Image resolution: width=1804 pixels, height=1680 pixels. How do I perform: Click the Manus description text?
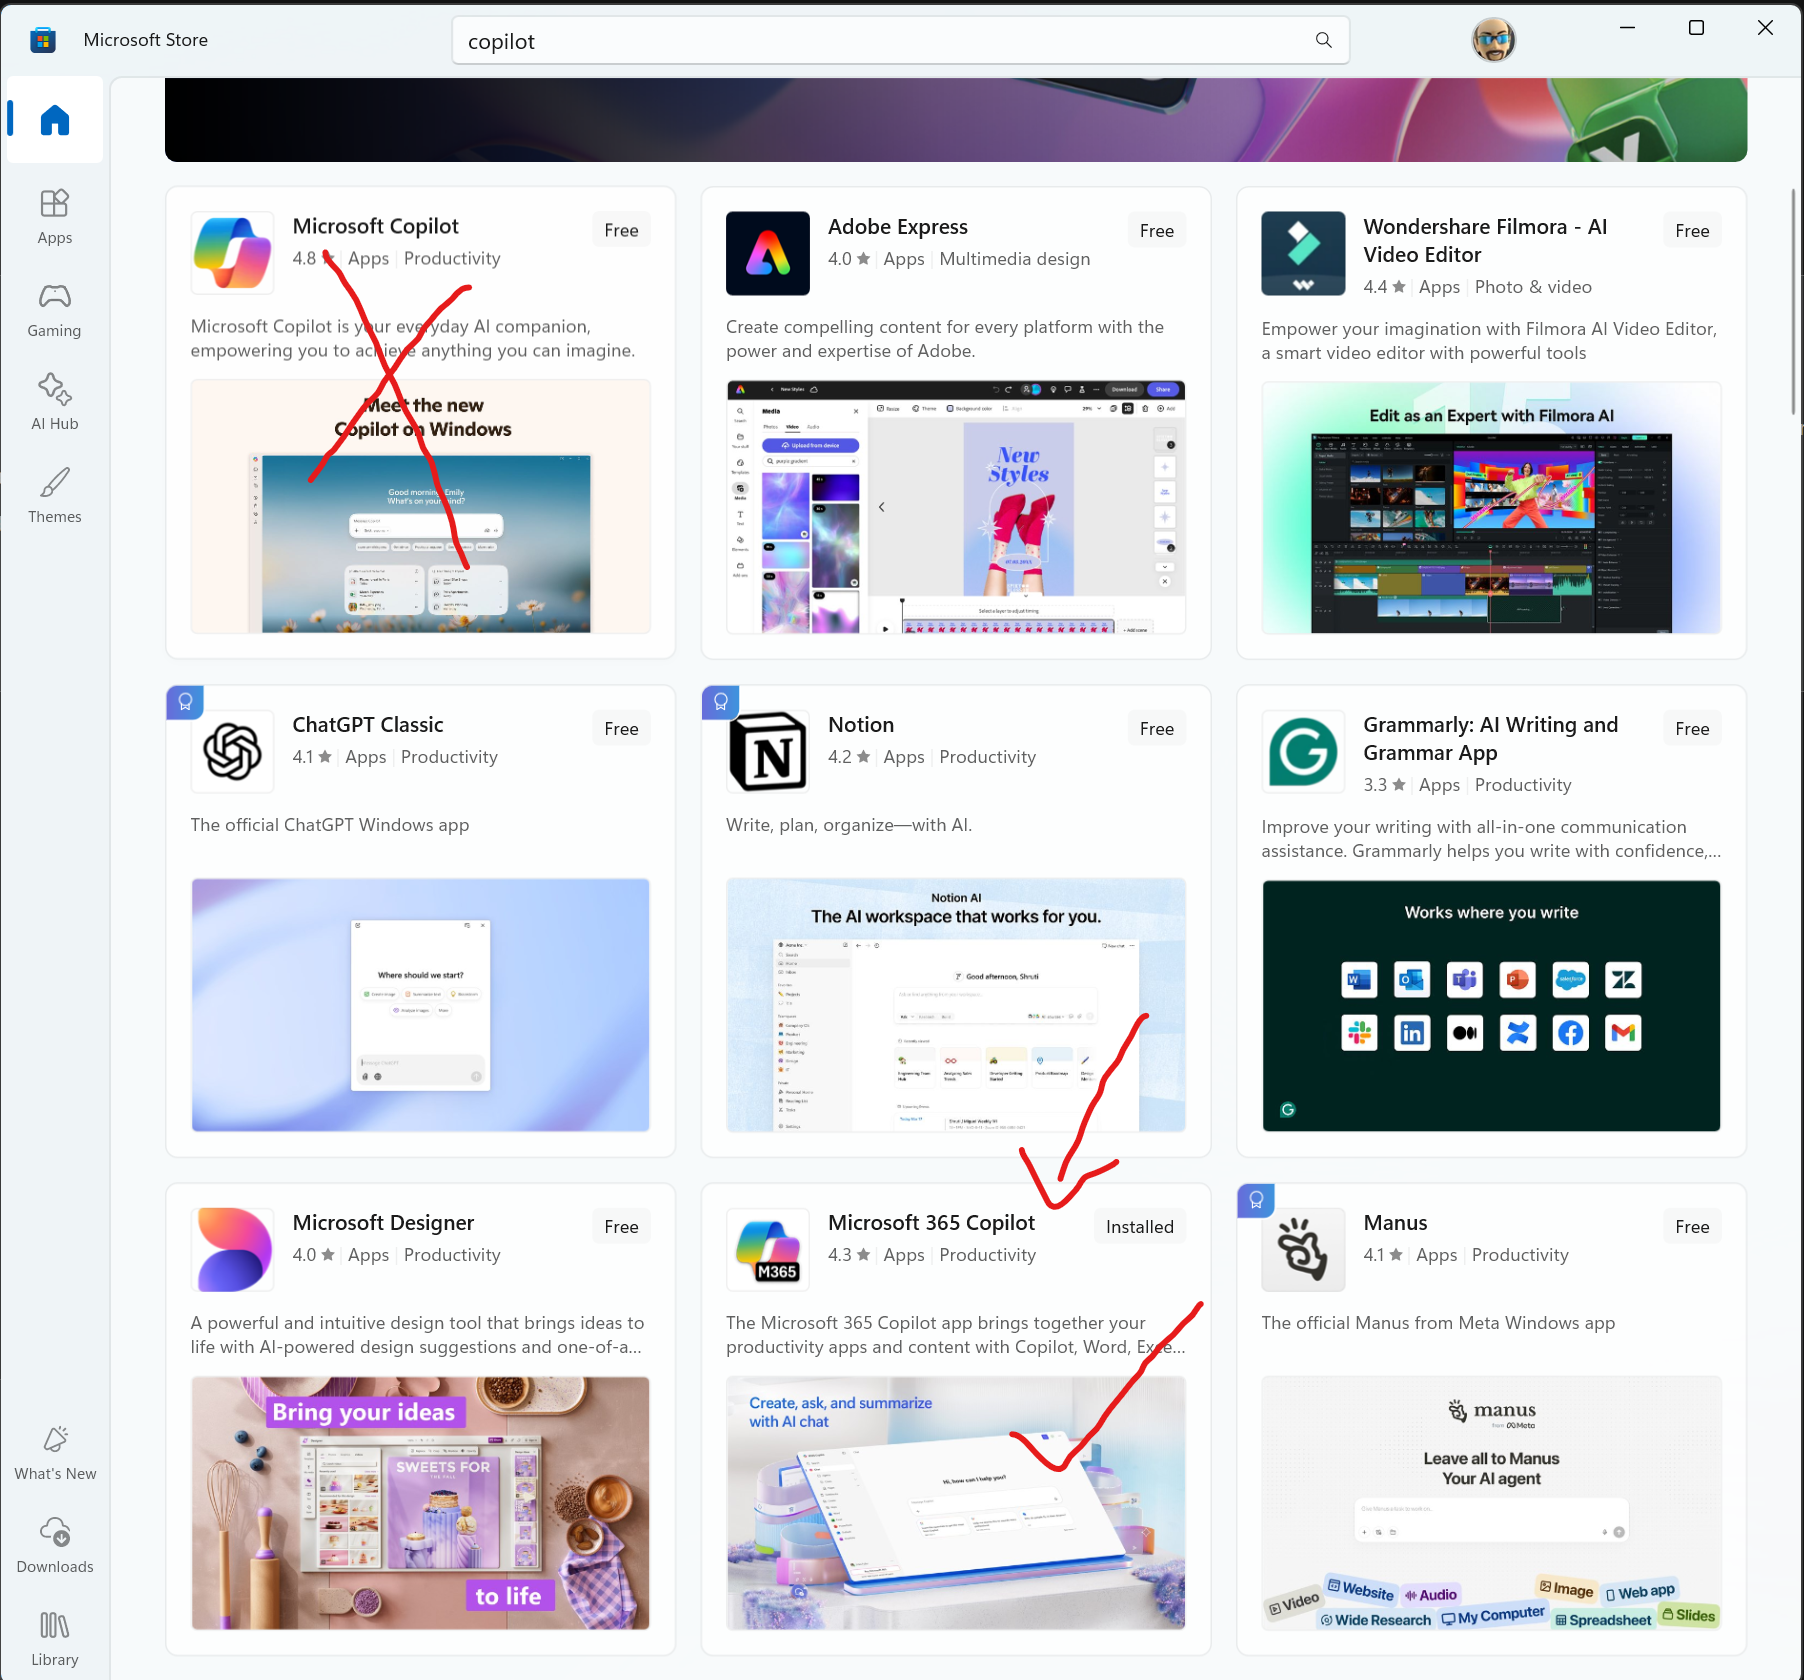click(1438, 1323)
